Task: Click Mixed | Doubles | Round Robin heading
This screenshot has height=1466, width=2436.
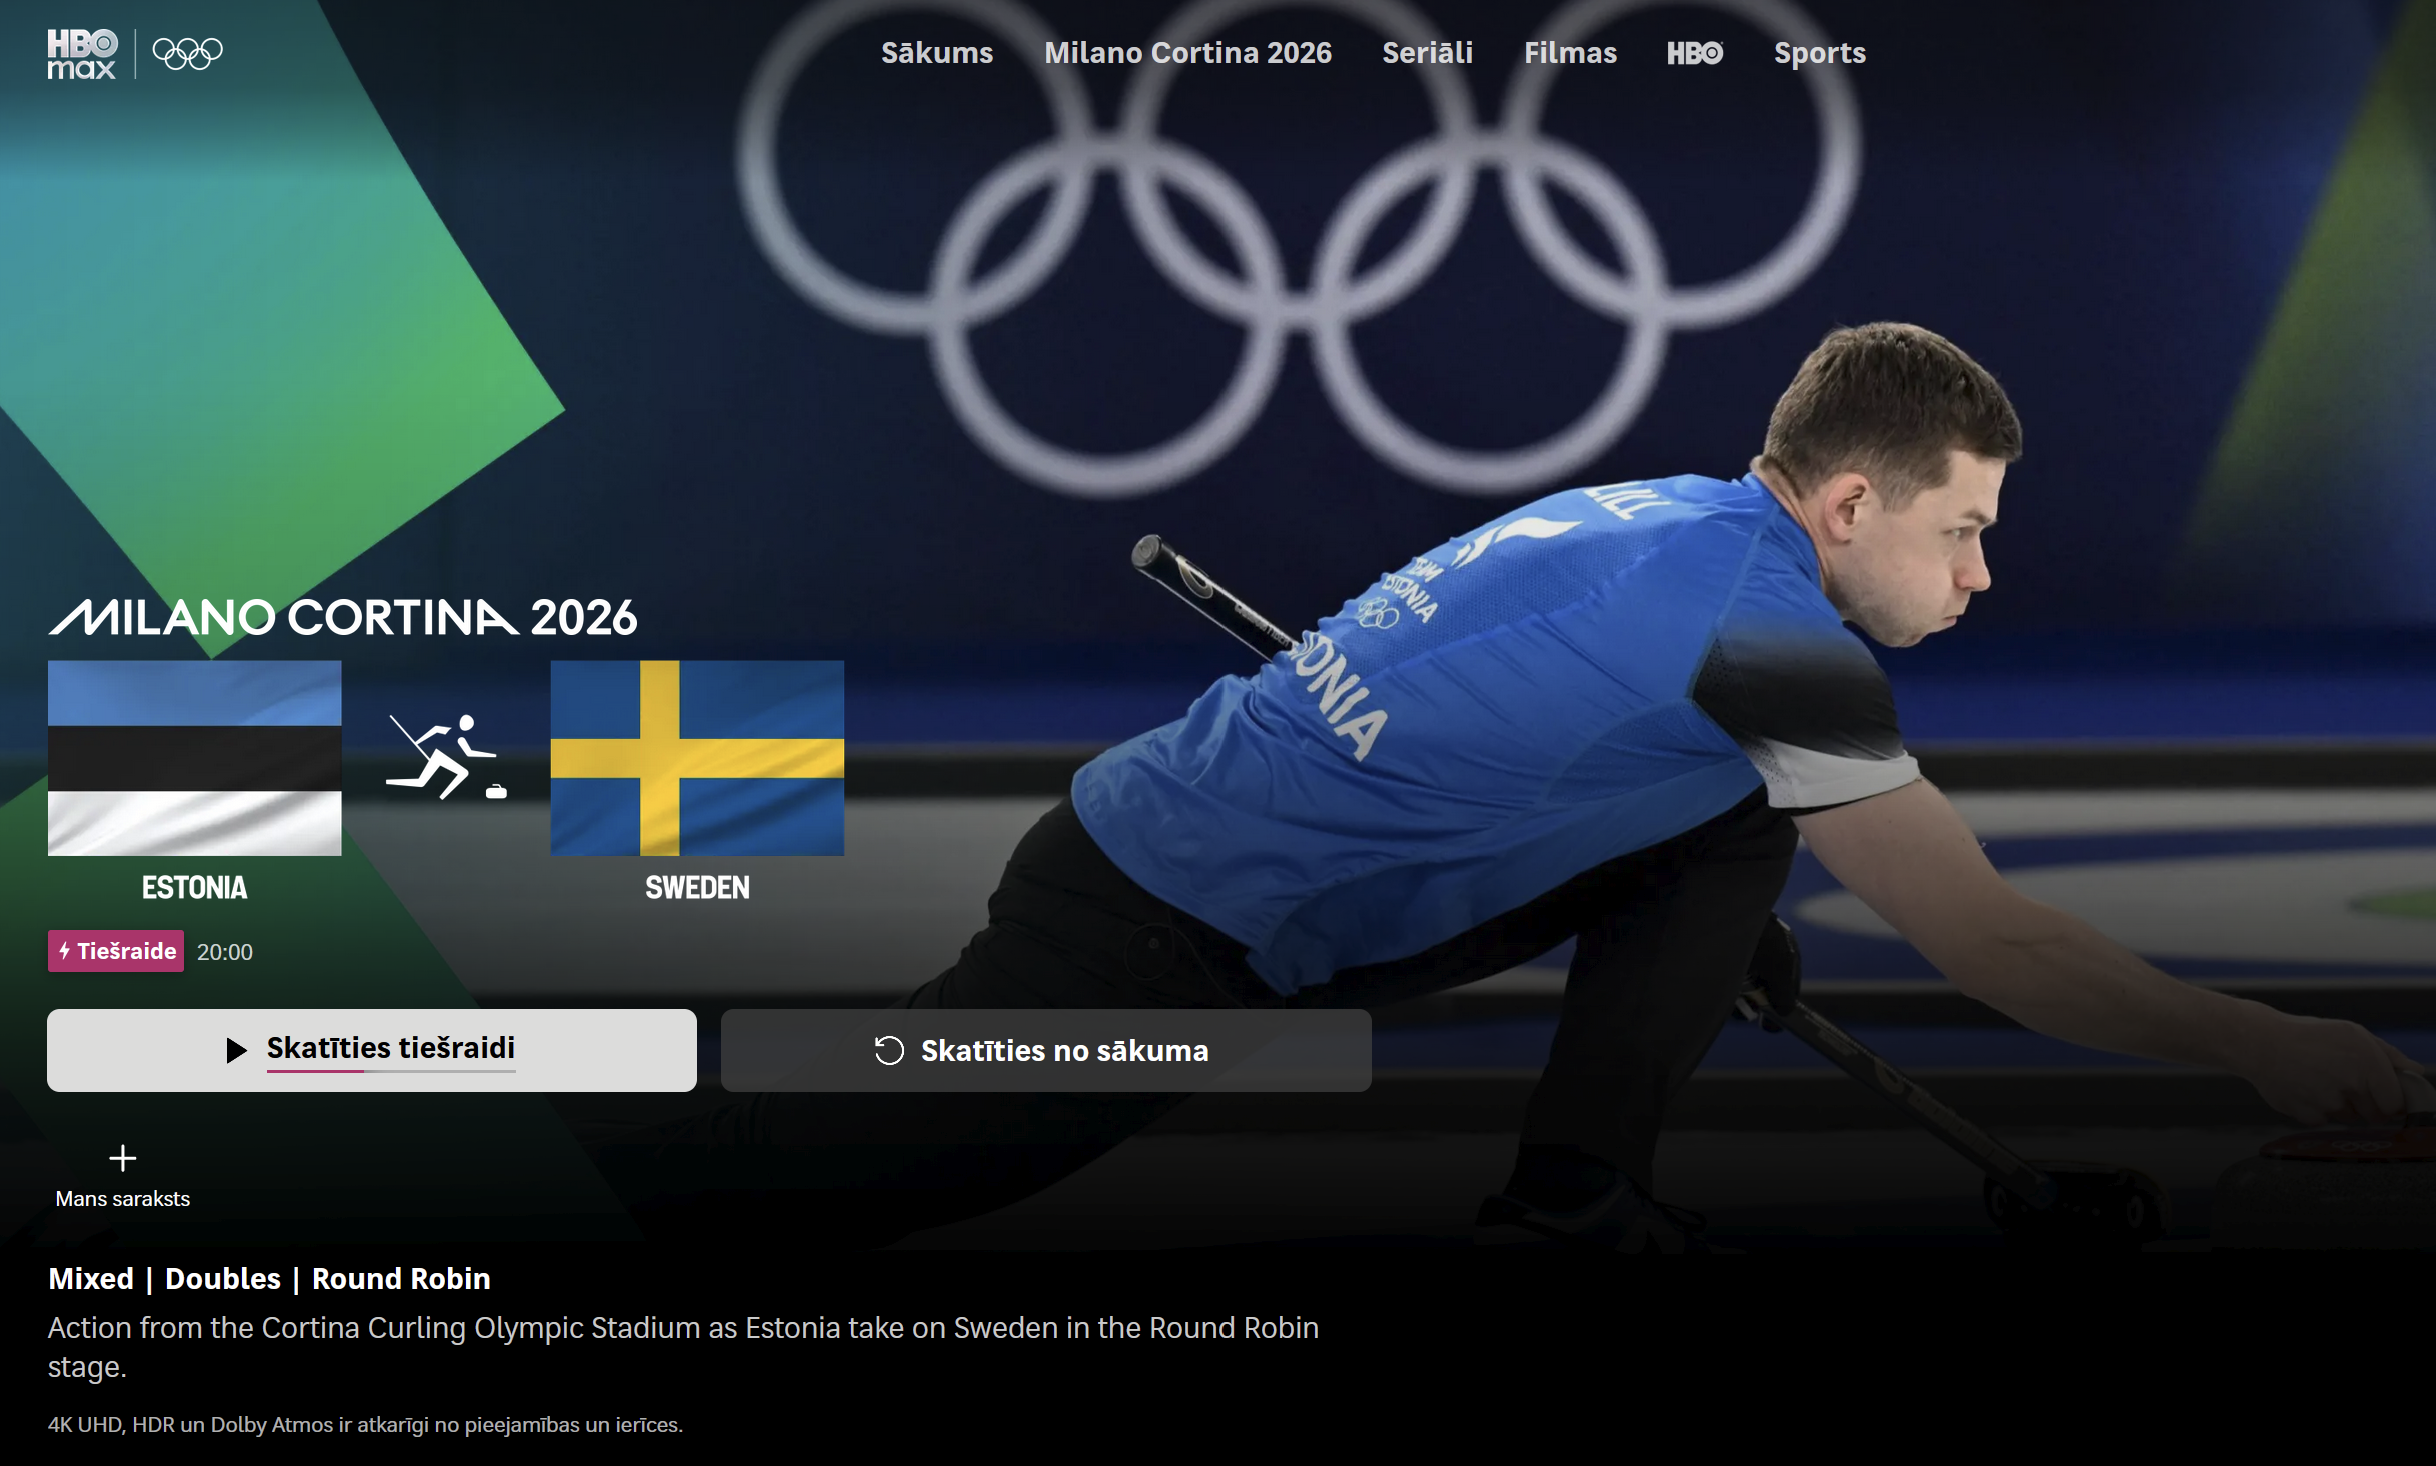Action: 269,1279
